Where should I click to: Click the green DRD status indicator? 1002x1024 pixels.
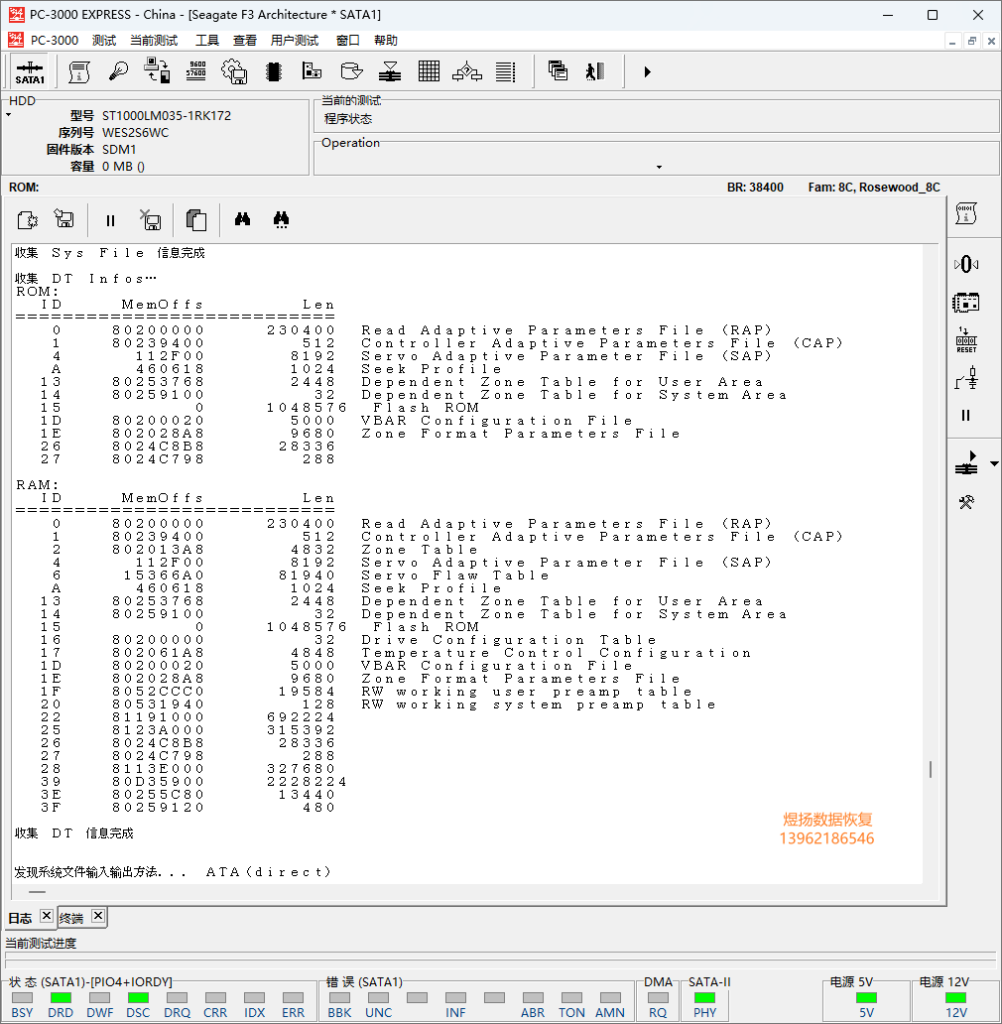pyautogui.click(x=60, y=997)
